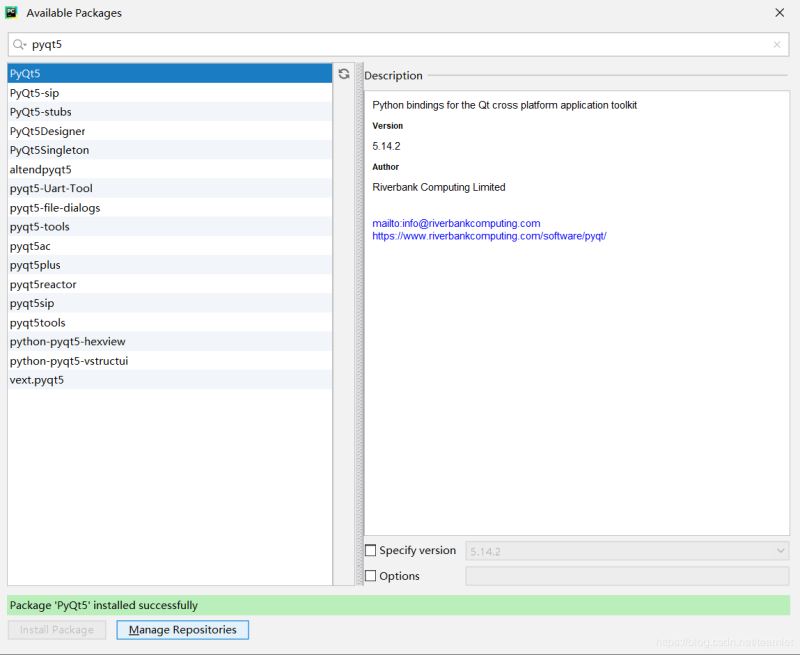Click the Install Package button
Screen dimensions: 800x655
click(x=57, y=630)
